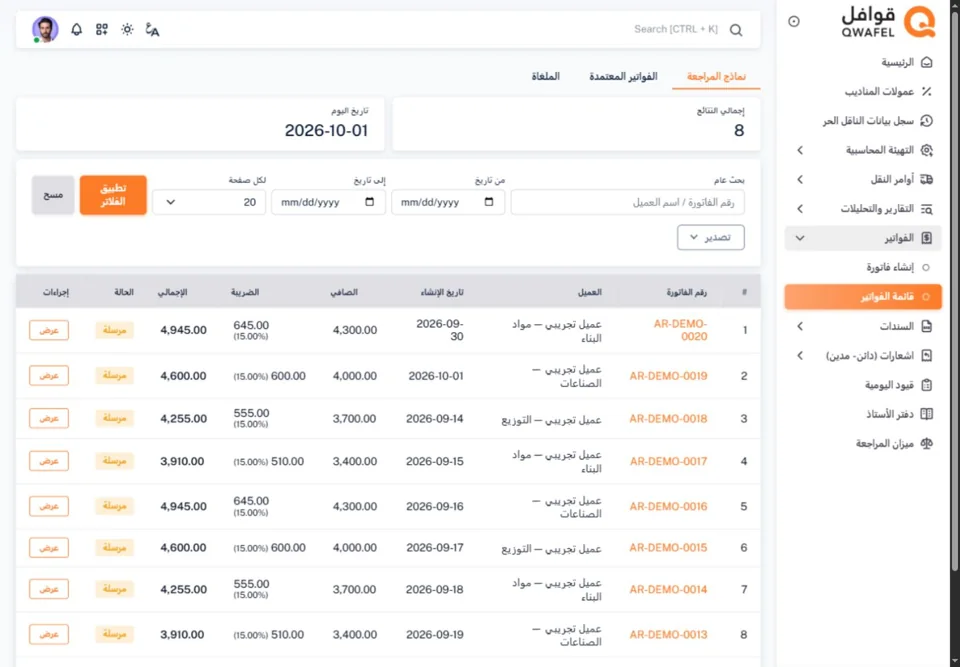
Task: Open إنشاء فاتورة in the sidebar
Action: click(863, 268)
